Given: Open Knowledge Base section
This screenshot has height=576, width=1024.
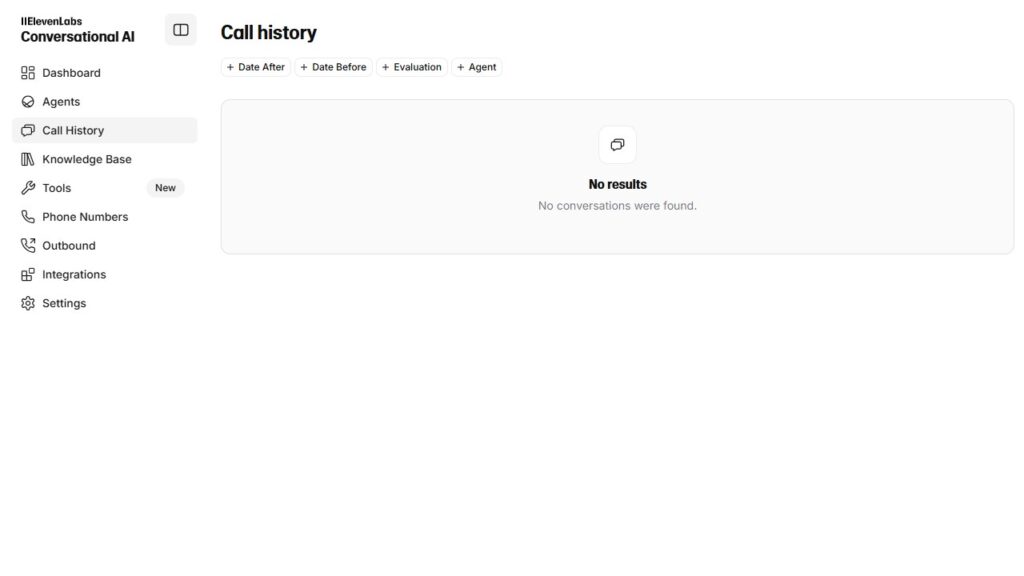Looking at the screenshot, I should pos(104,159).
